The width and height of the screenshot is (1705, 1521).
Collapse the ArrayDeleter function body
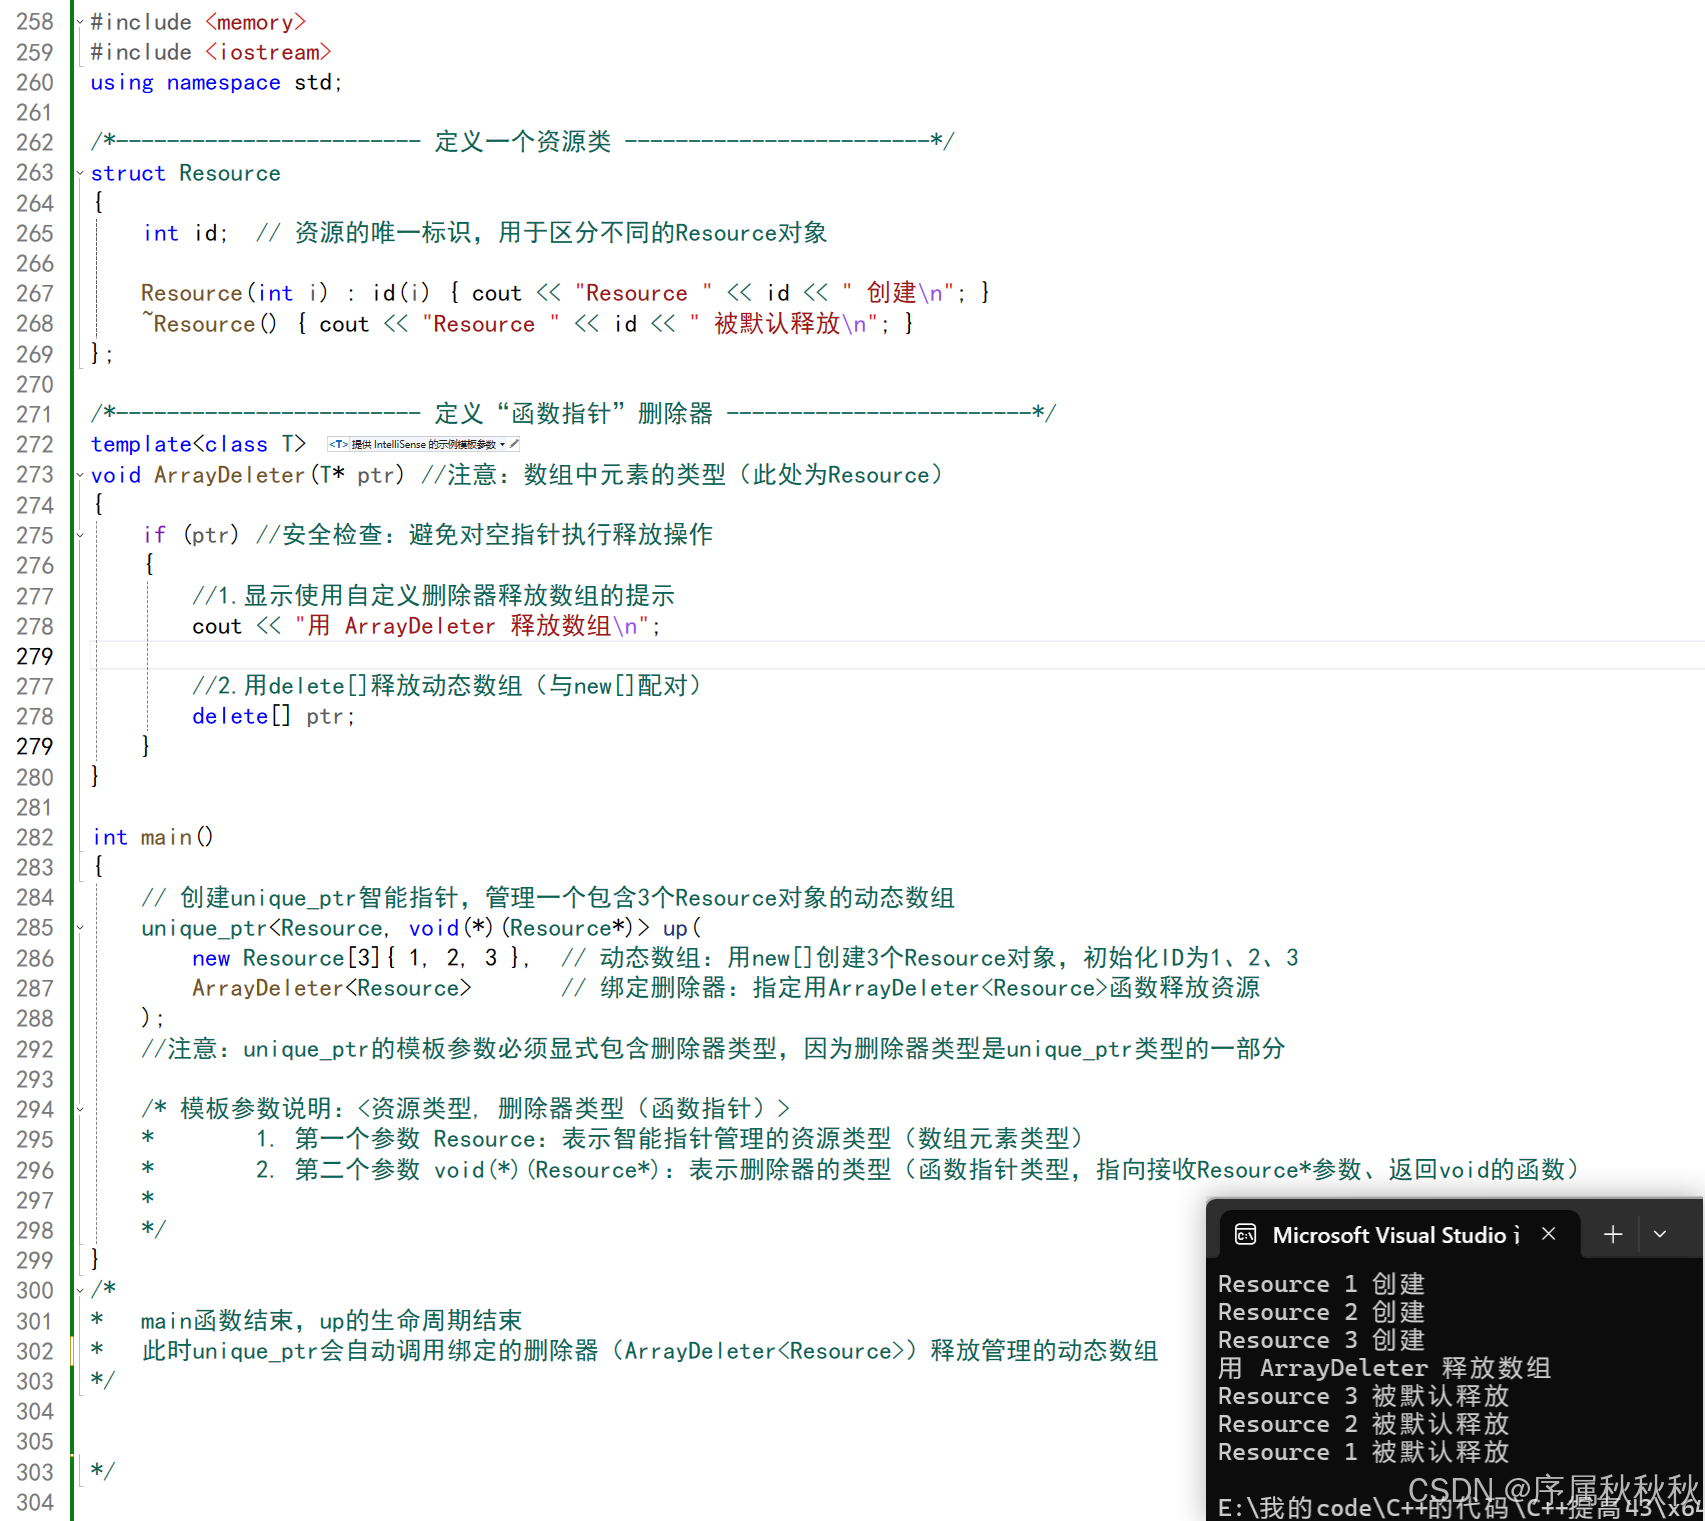(80, 475)
